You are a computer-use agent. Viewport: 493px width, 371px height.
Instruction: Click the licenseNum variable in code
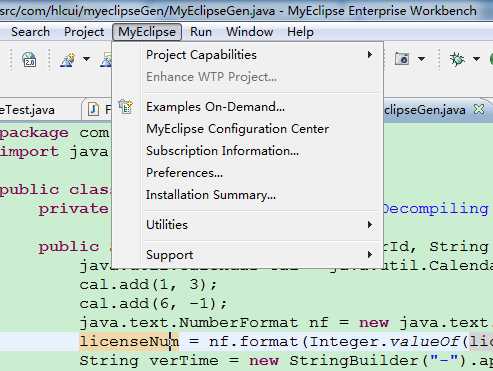click(x=129, y=342)
